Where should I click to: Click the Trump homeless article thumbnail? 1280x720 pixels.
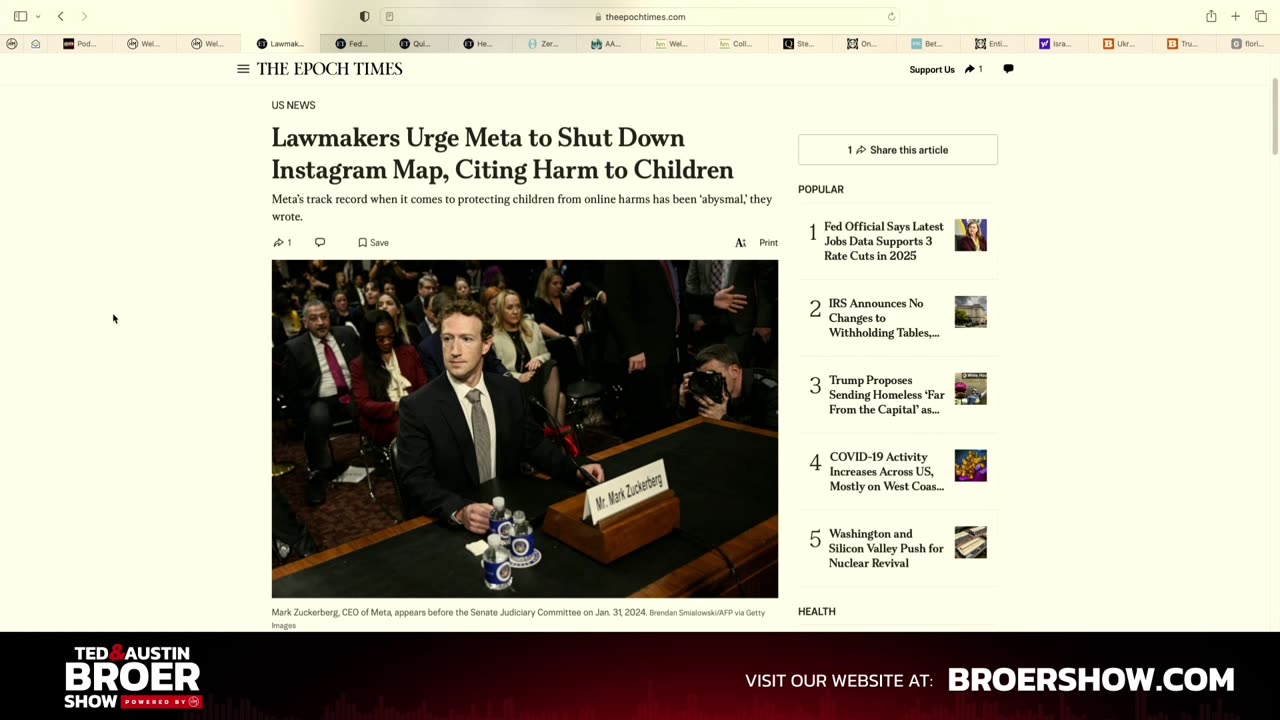[970, 389]
